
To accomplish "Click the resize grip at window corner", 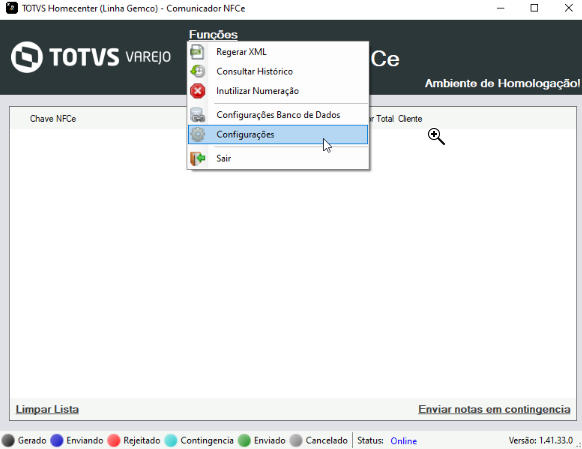I will 579,445.
